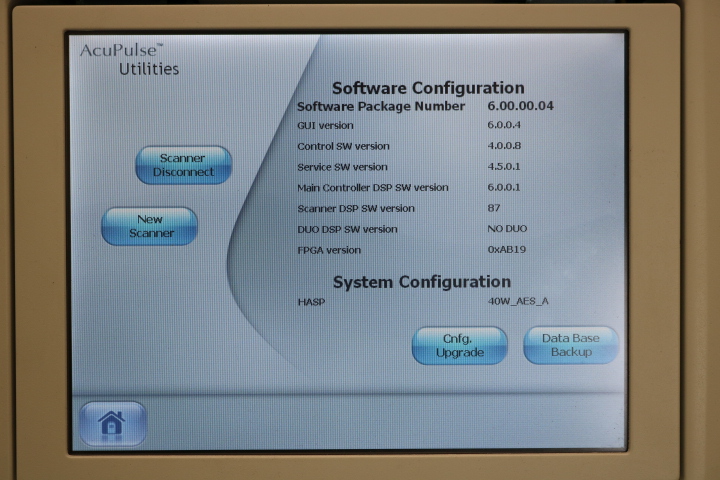
Task: Select the FPGA version label
Action: (329, 250)
